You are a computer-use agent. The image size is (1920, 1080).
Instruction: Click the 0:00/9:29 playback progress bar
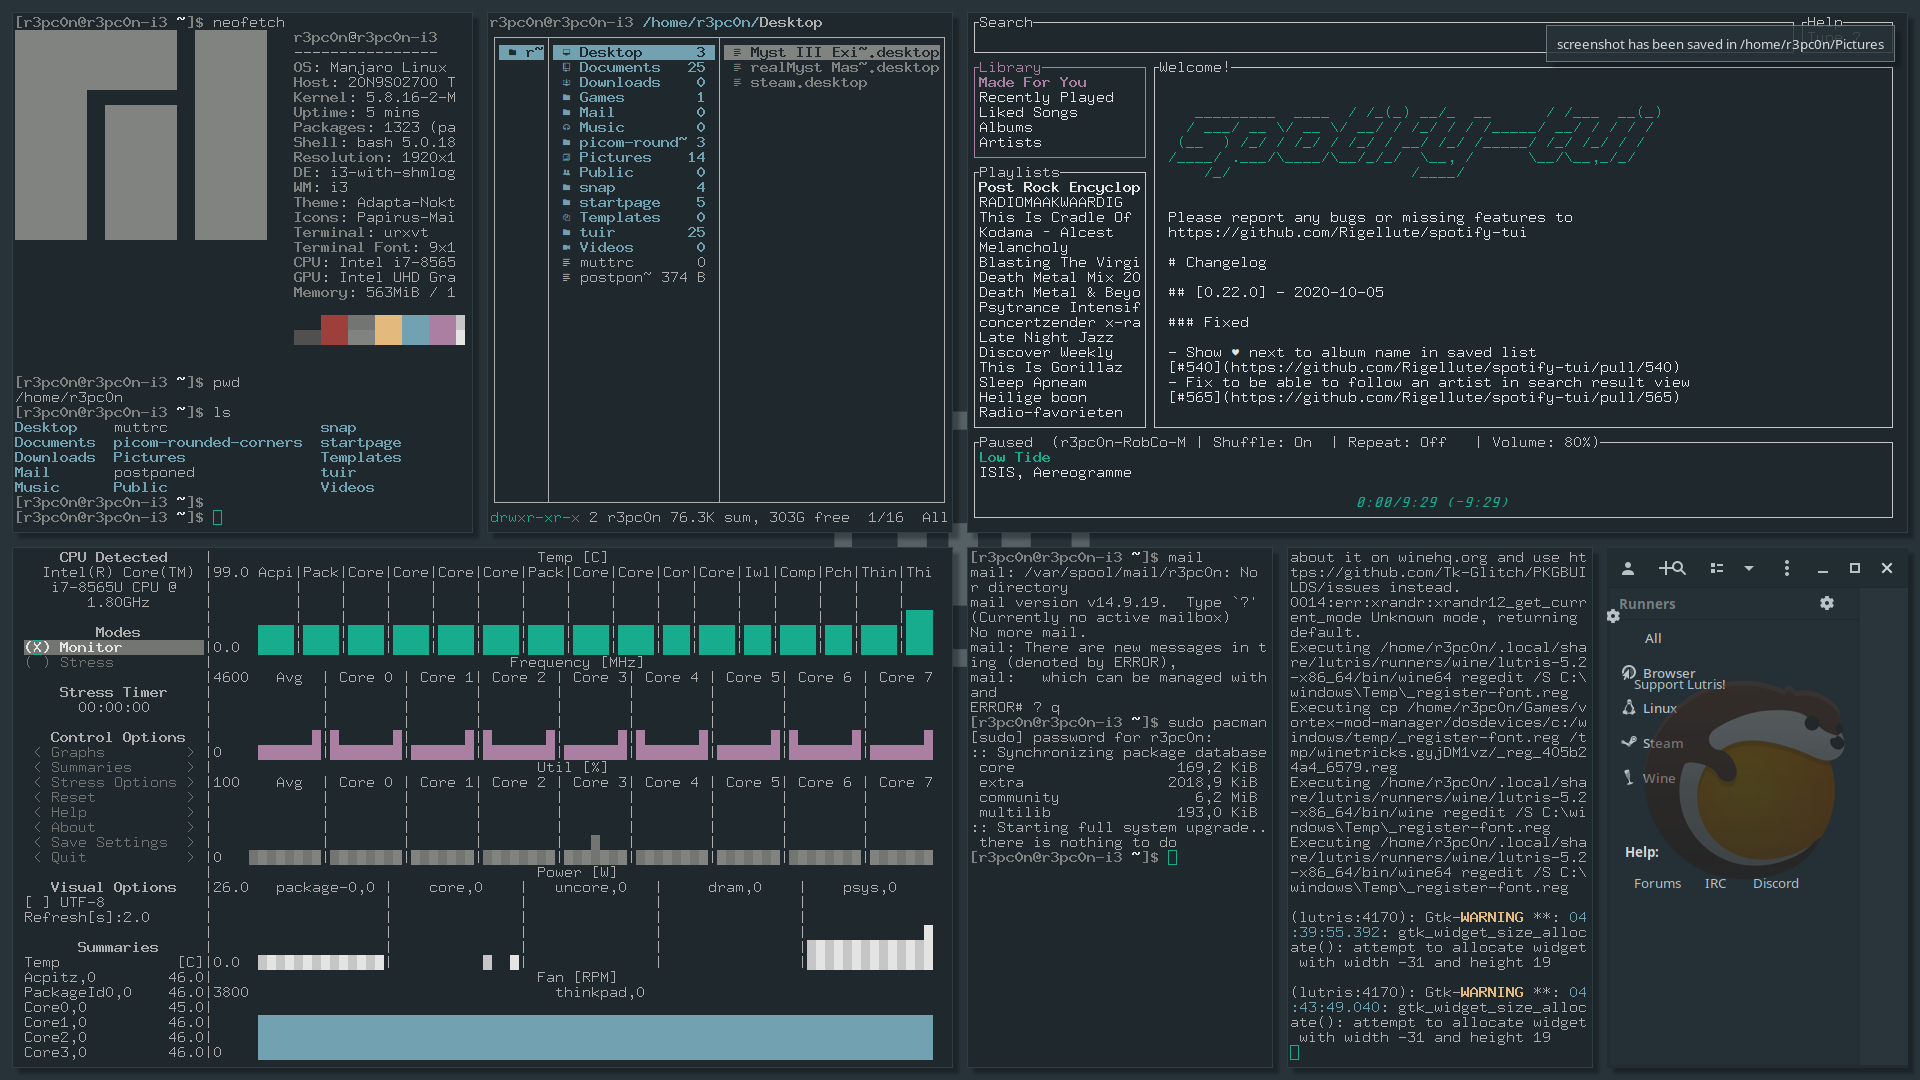click(1433, 502)
